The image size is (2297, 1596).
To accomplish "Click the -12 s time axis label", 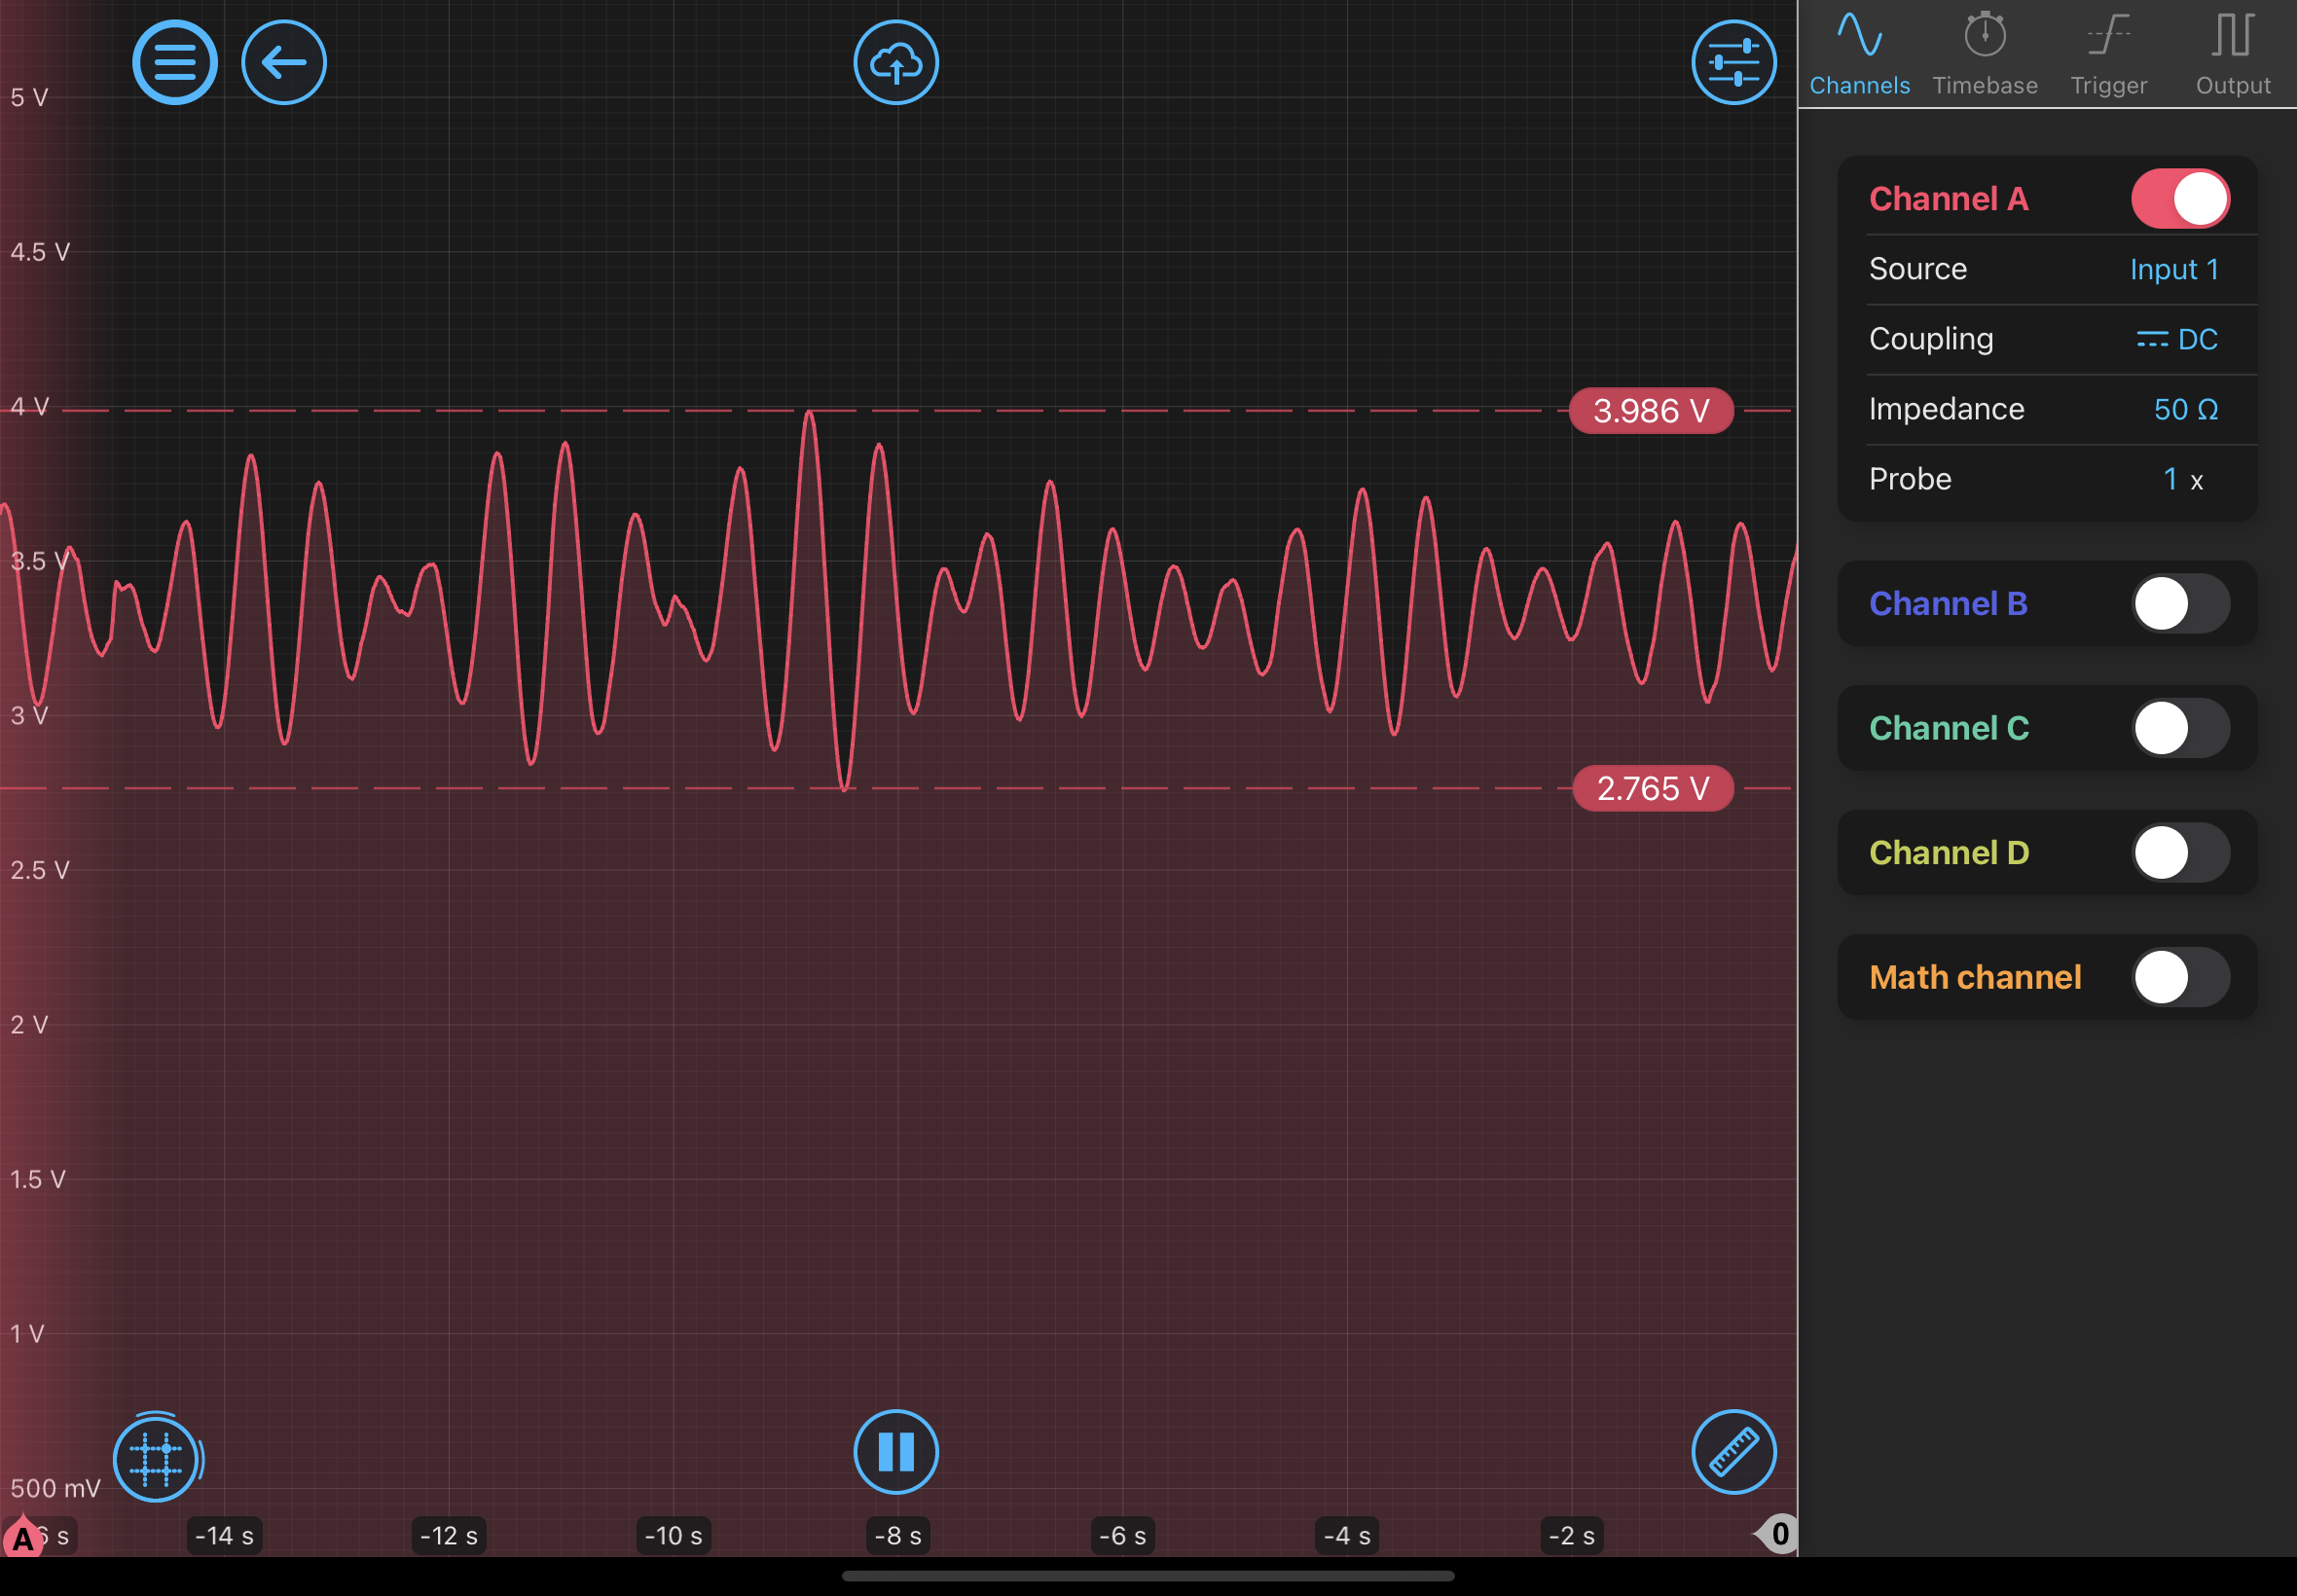I will point(449,1535).
